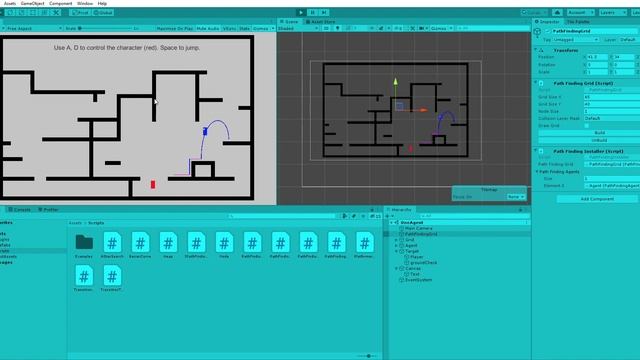Open the Component menu
Screen dimensions: 640x360
point(60,3)
